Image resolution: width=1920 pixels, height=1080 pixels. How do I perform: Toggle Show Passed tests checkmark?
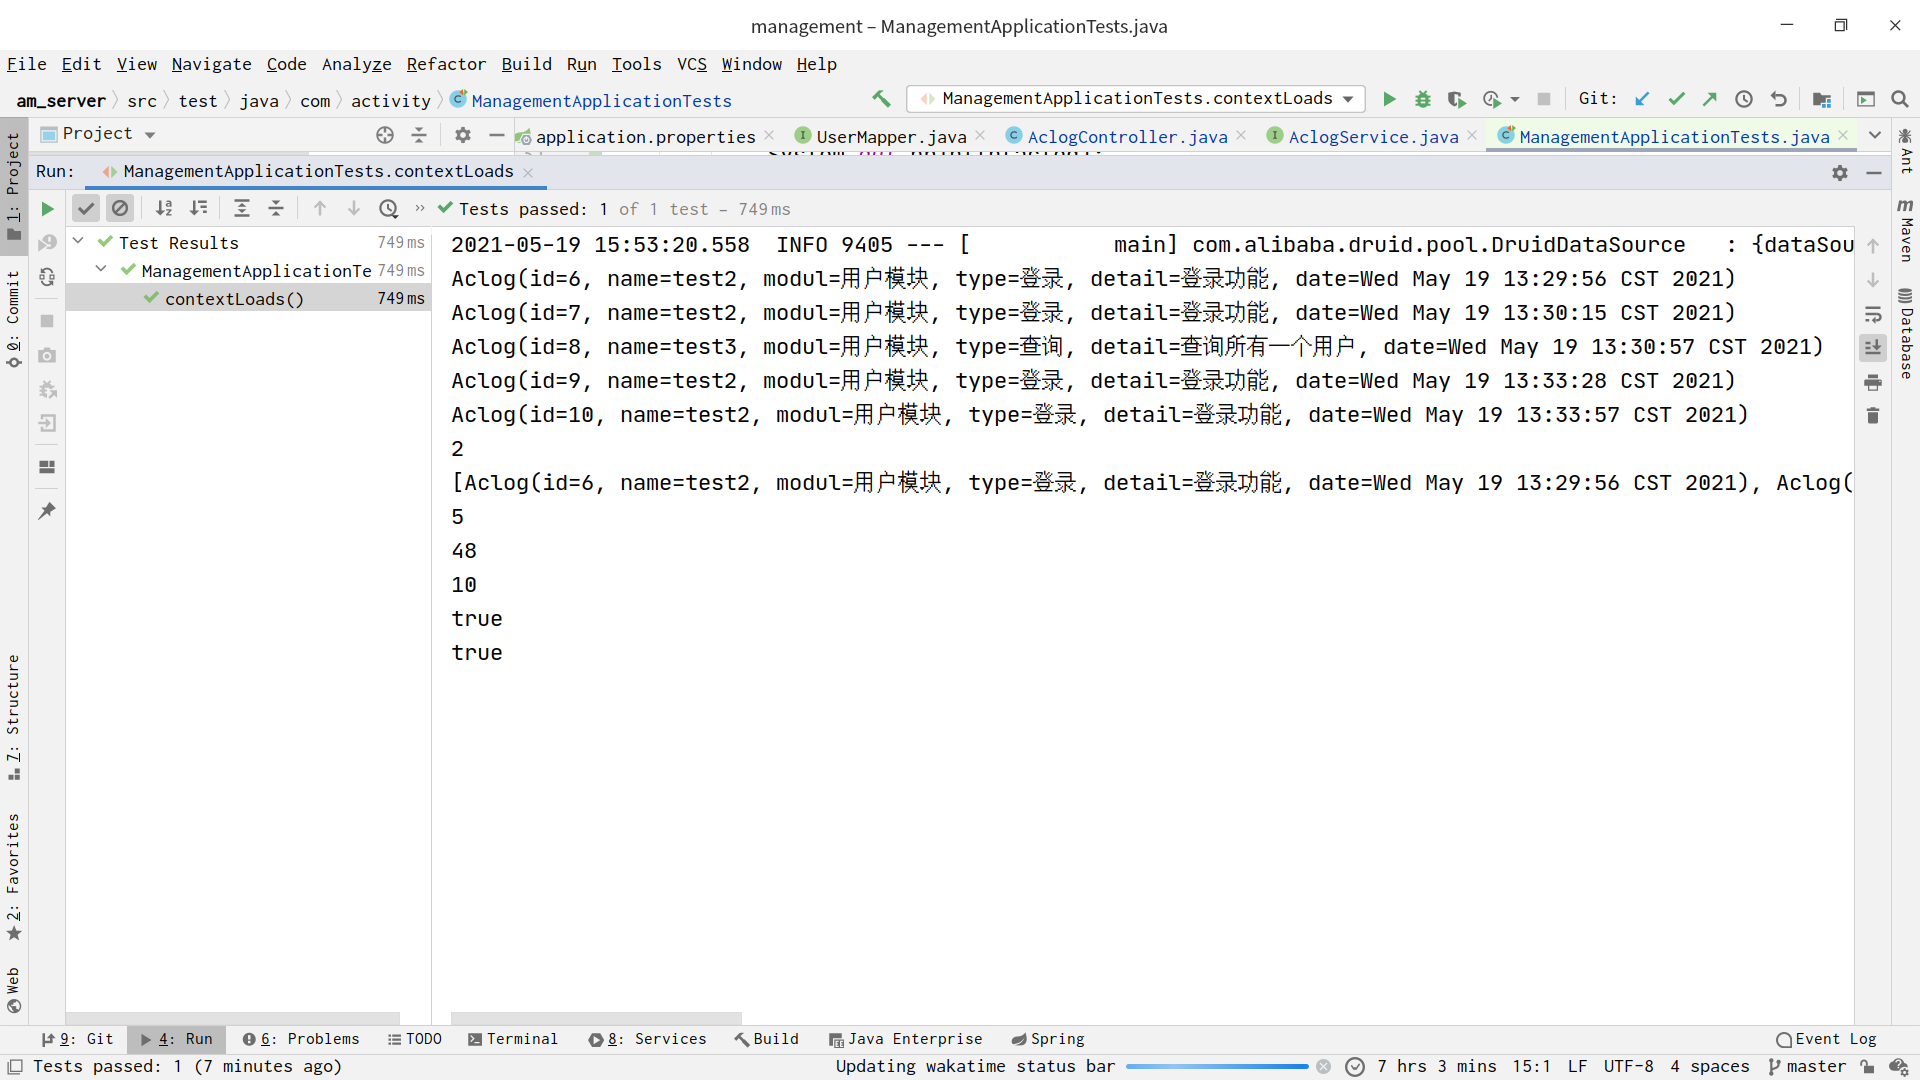(86, 208)
